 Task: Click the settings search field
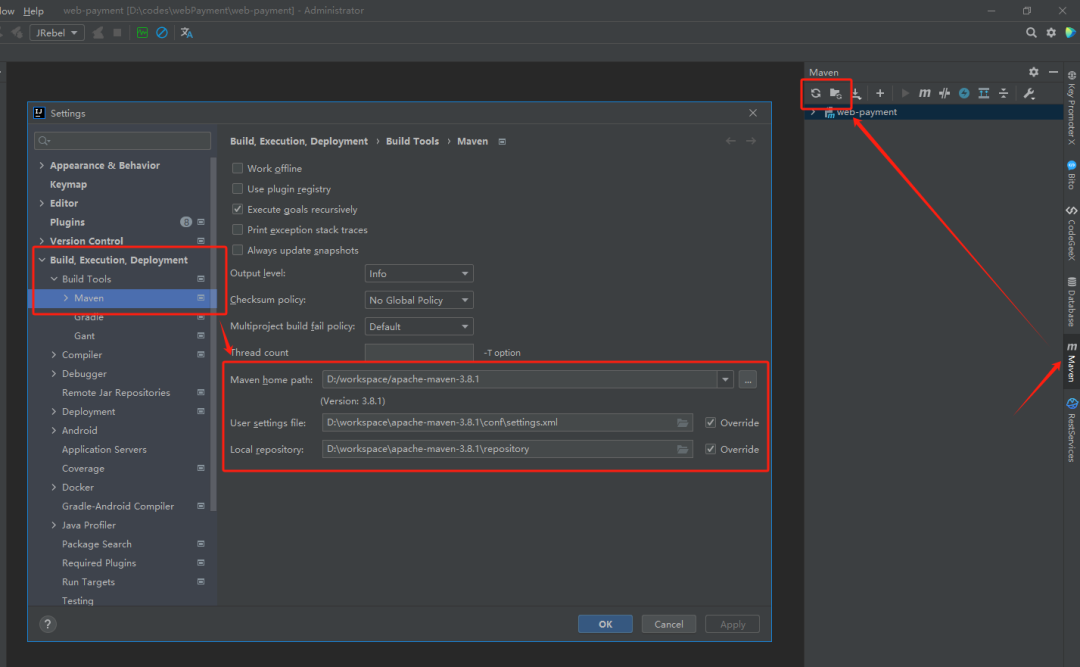click(123, 141)
